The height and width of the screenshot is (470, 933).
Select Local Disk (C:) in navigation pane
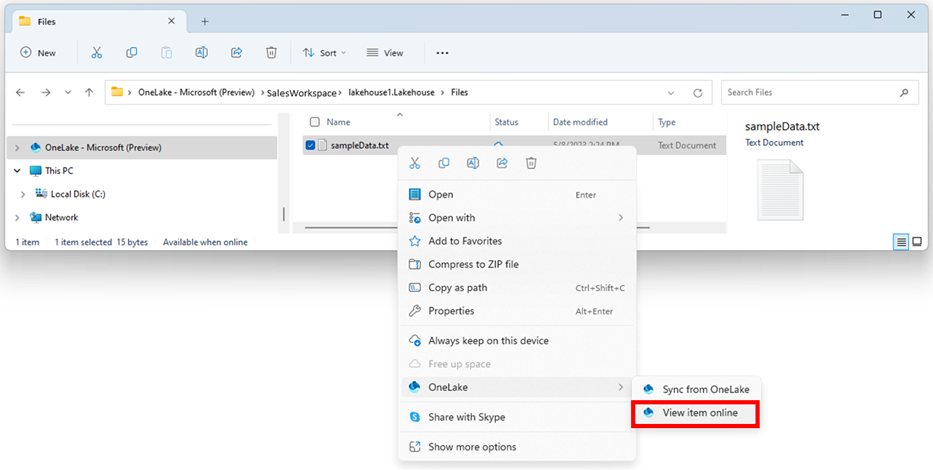click(x=78, y=194)
